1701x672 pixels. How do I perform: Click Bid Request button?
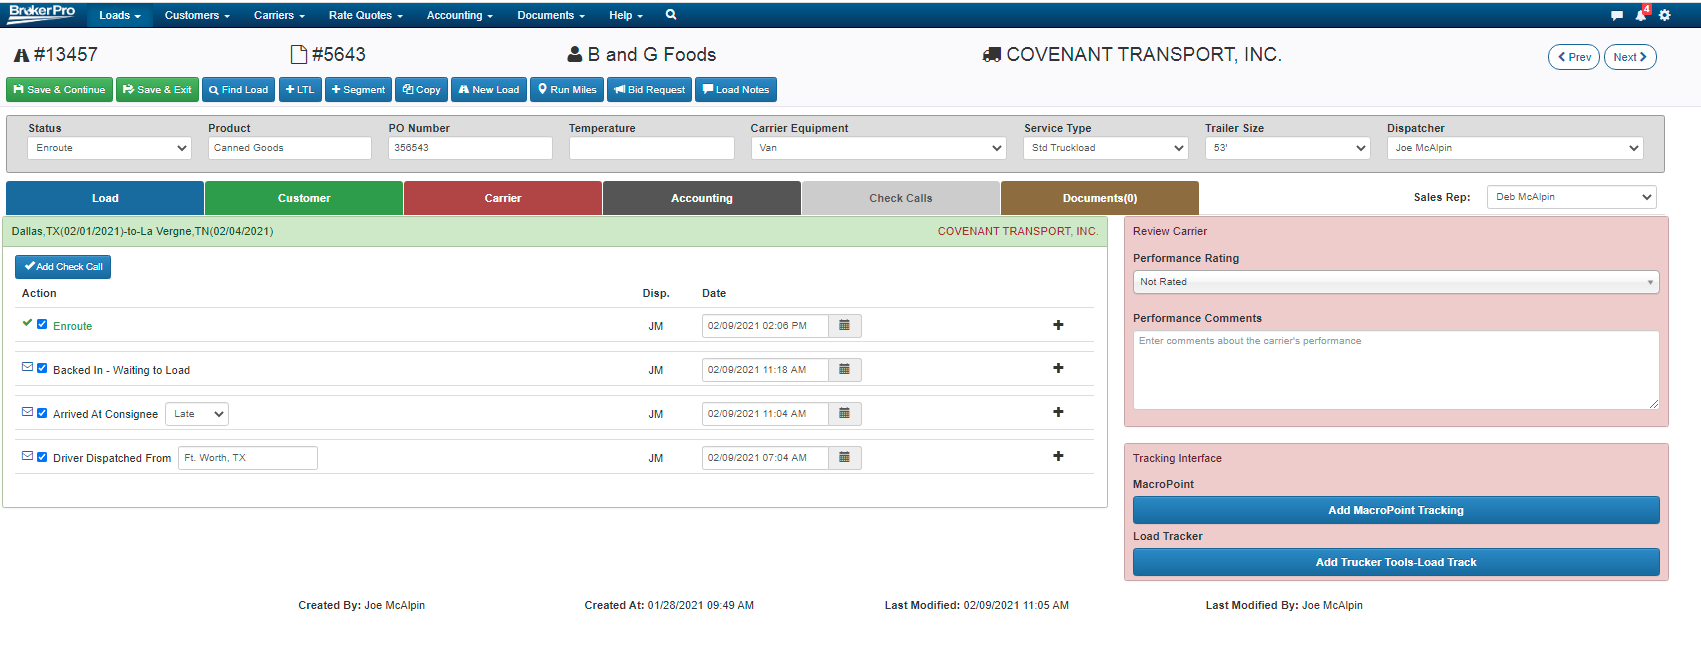649,90
